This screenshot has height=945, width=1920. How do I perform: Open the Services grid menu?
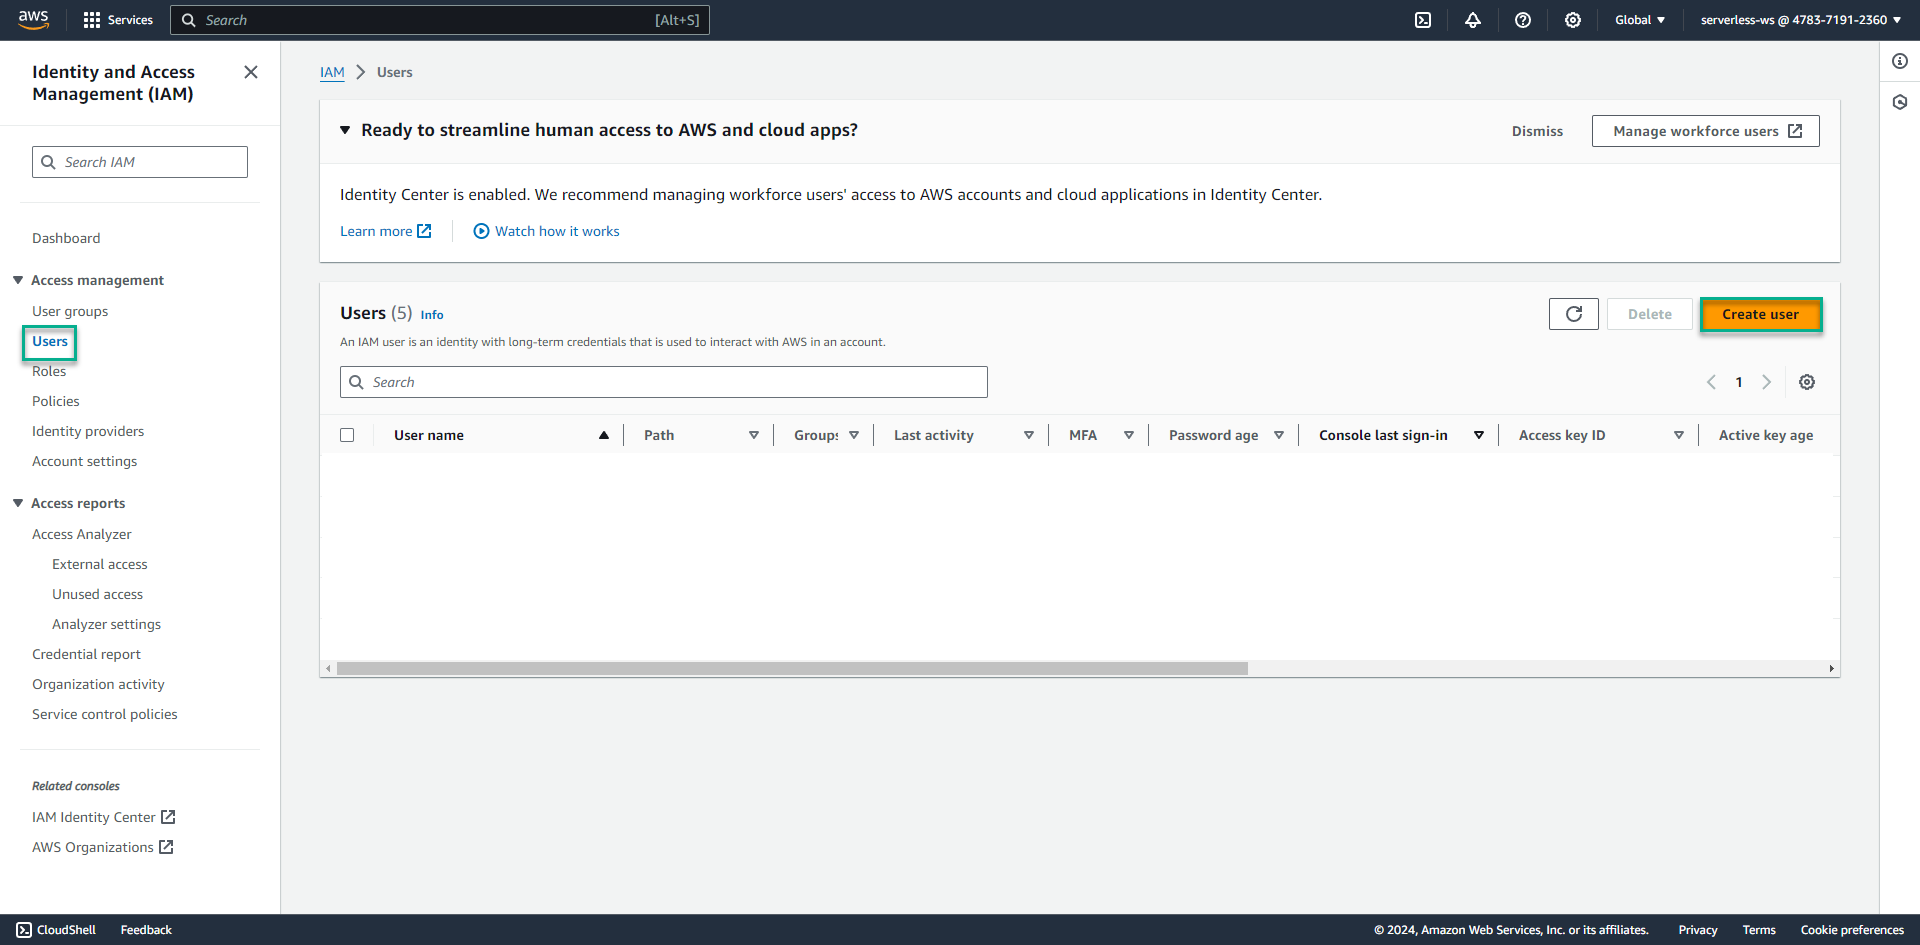(x=118, y=20)
